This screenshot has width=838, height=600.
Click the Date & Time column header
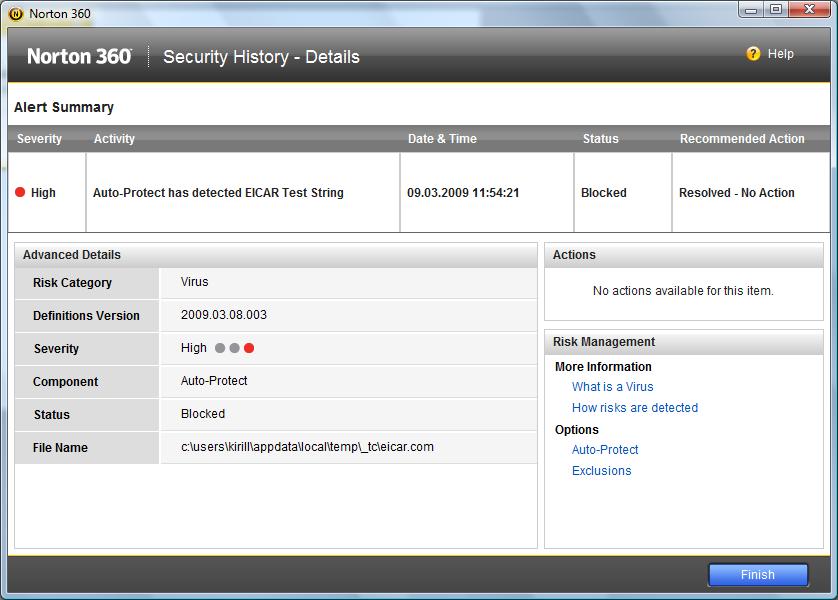point(443,139)
